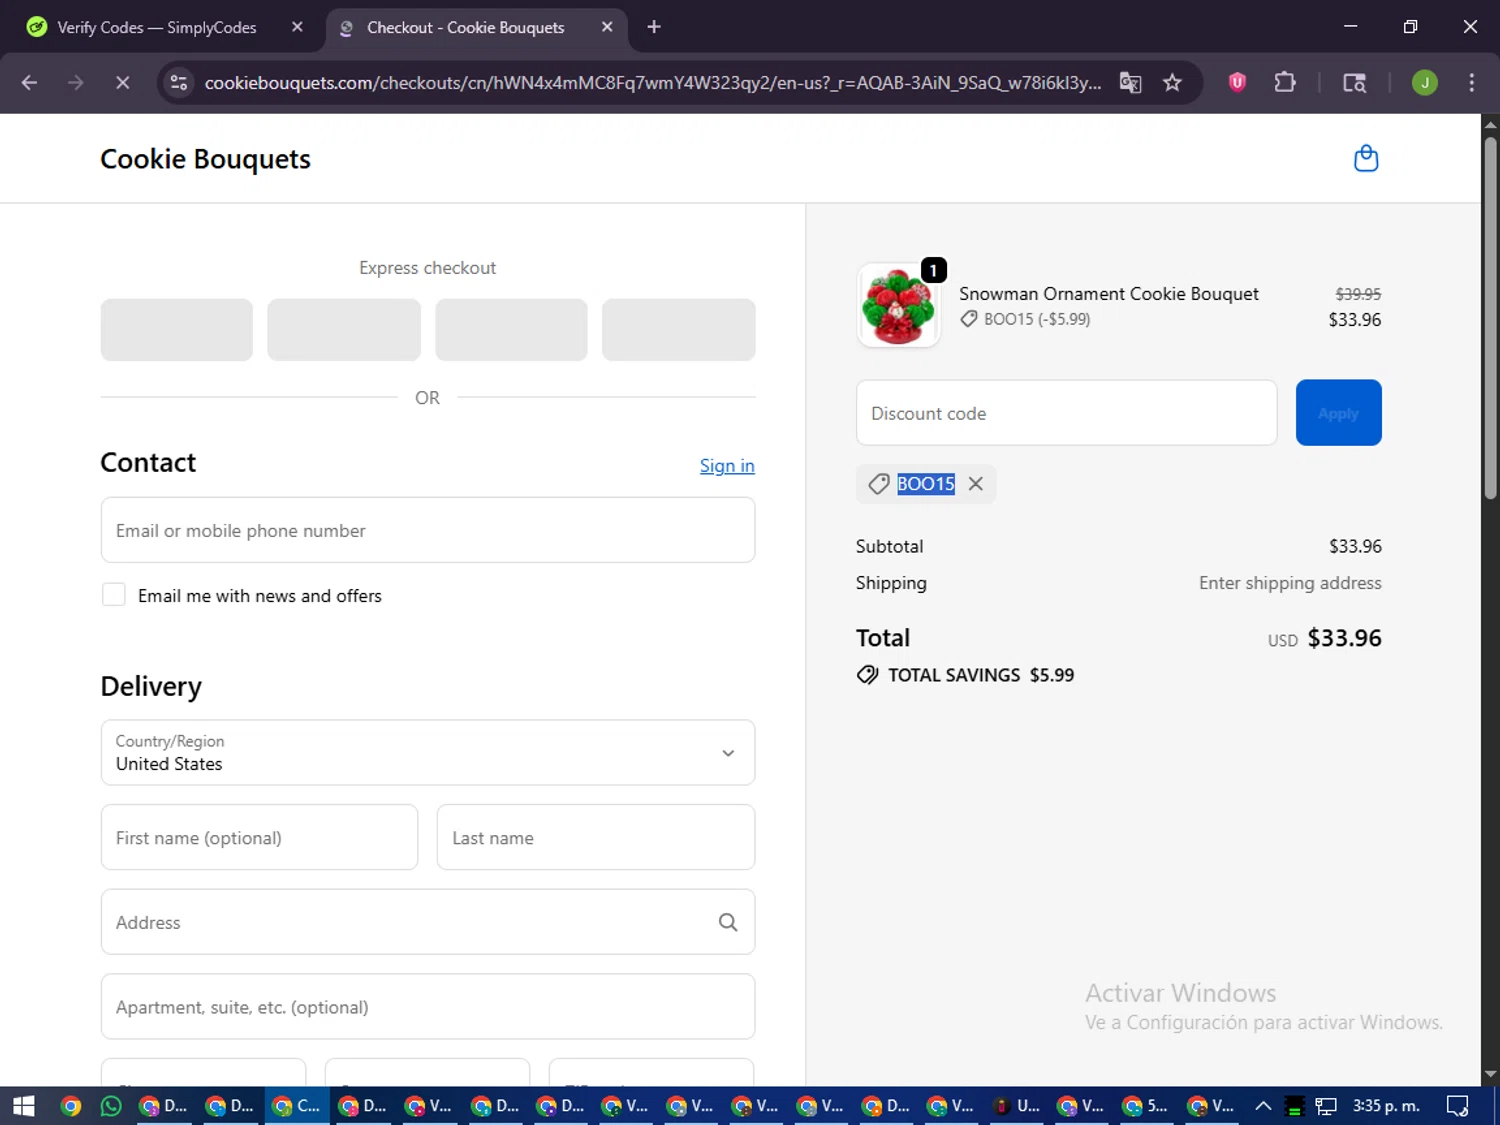This screenshot has width=1500, height=1125.
Task: Open a new browser tab
Action: pyautogui.click(x=654, y=27)
